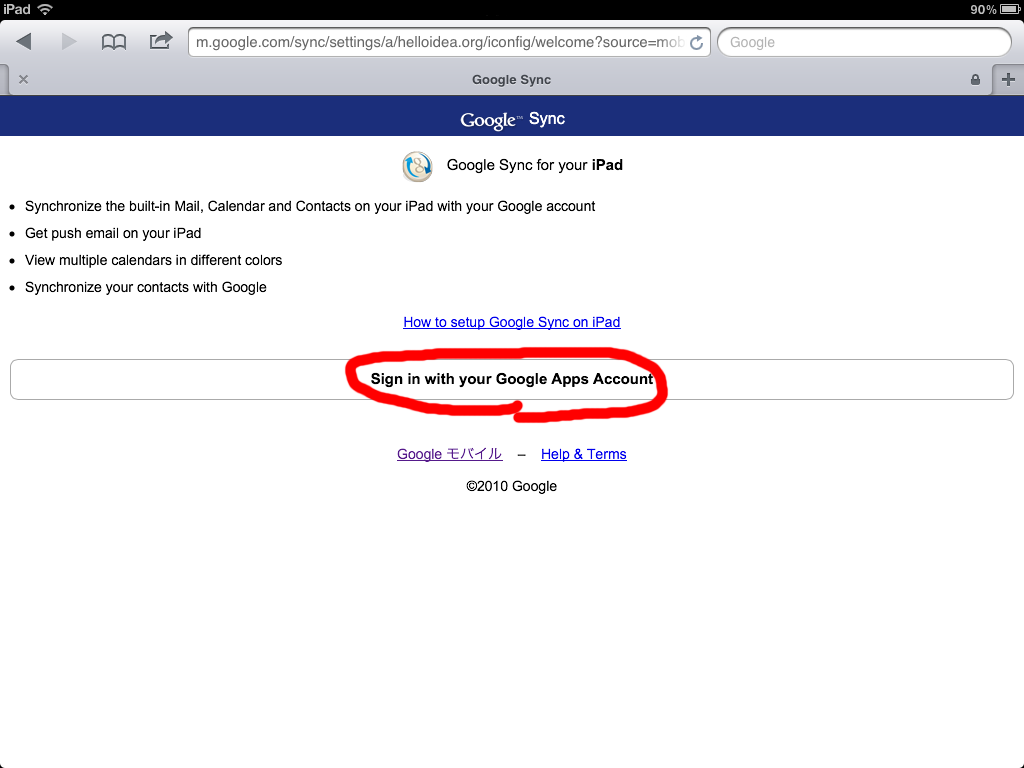
Task: Click the Google Sync header logo
Action: 513,120
